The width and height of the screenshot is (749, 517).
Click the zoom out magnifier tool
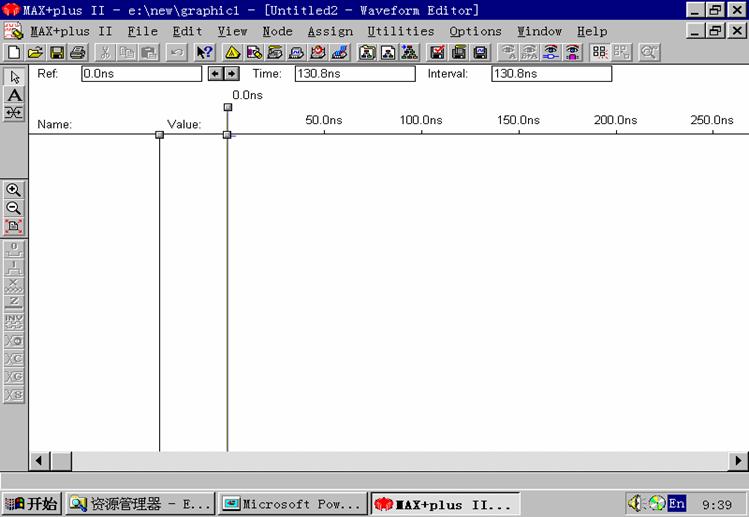coord(14,208)
